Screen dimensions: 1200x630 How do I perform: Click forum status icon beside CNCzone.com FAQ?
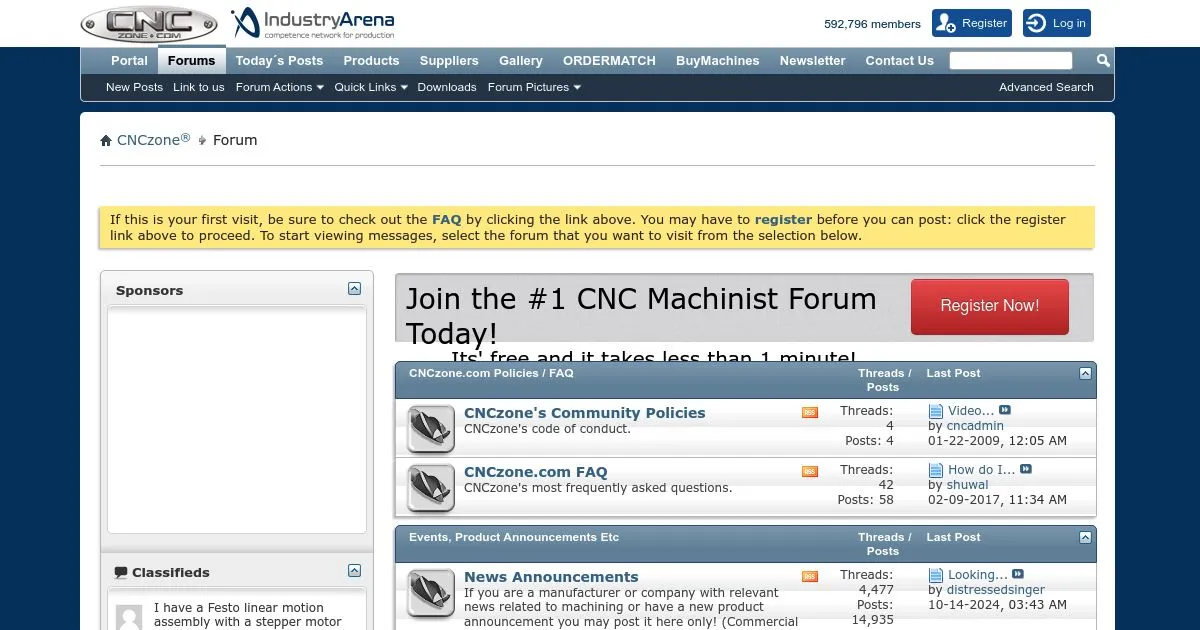pos(431,487)
